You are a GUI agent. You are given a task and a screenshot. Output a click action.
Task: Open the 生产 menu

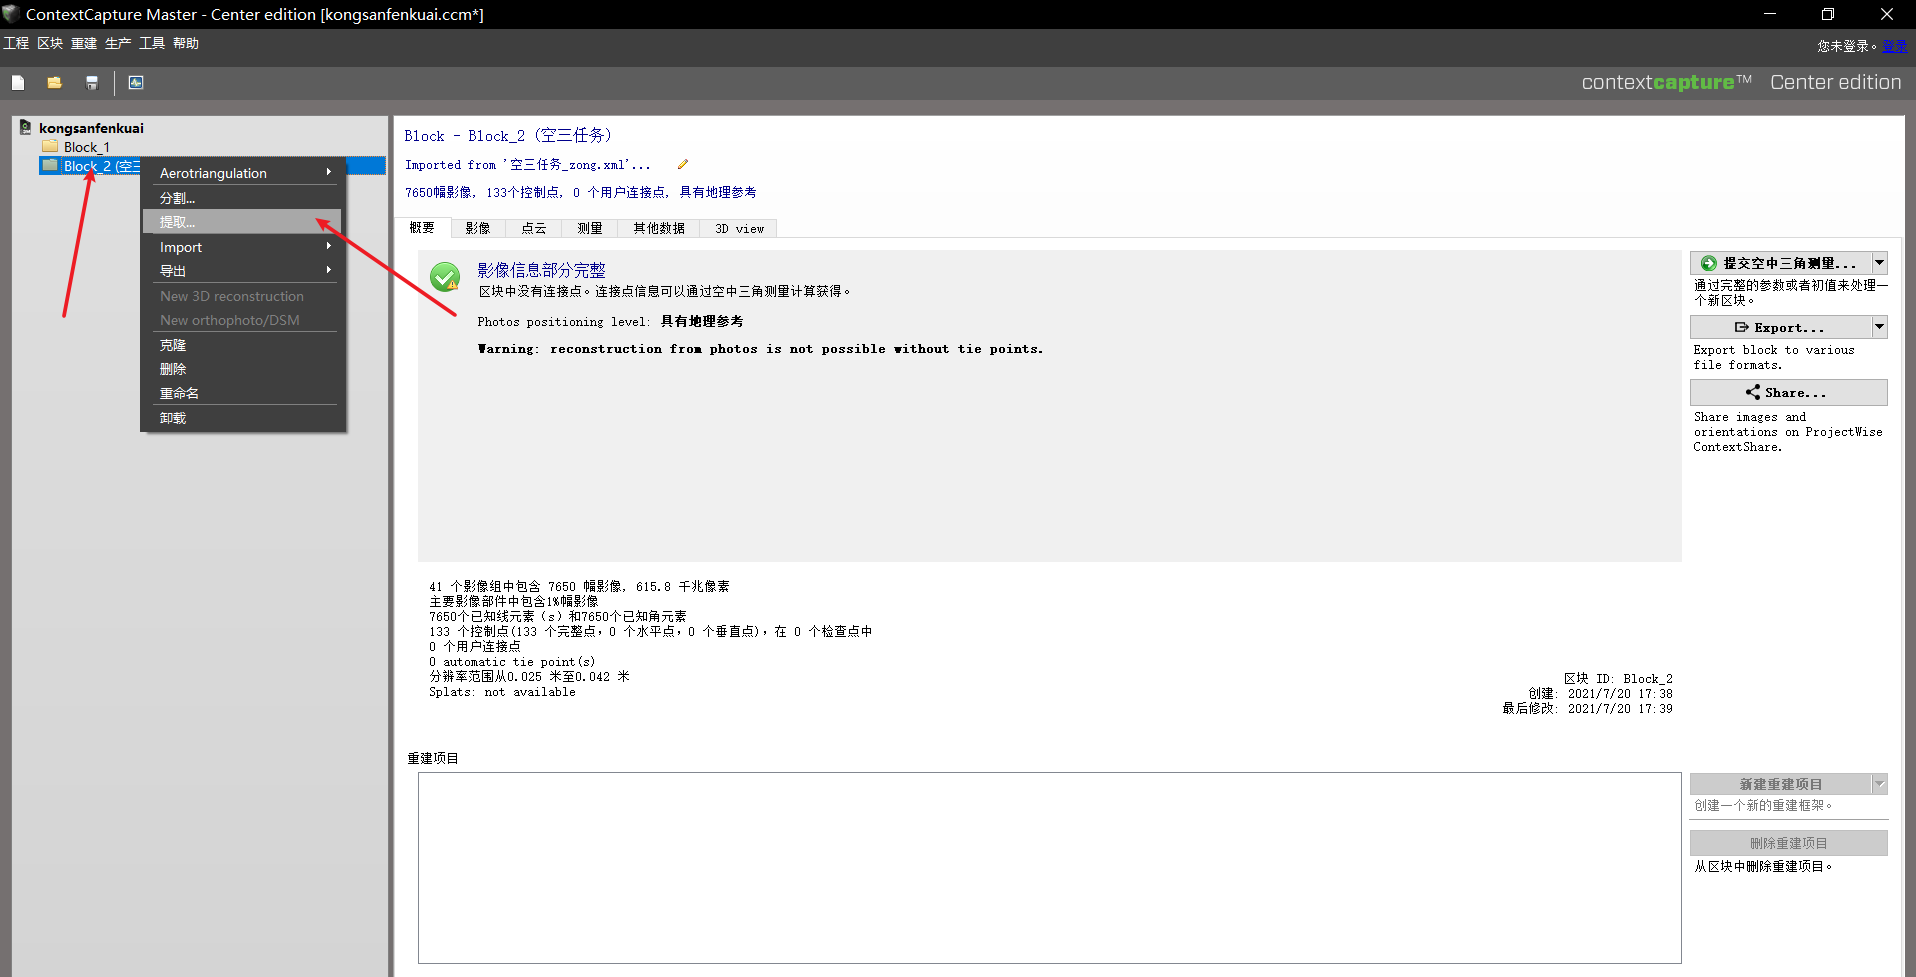[118, 43]
